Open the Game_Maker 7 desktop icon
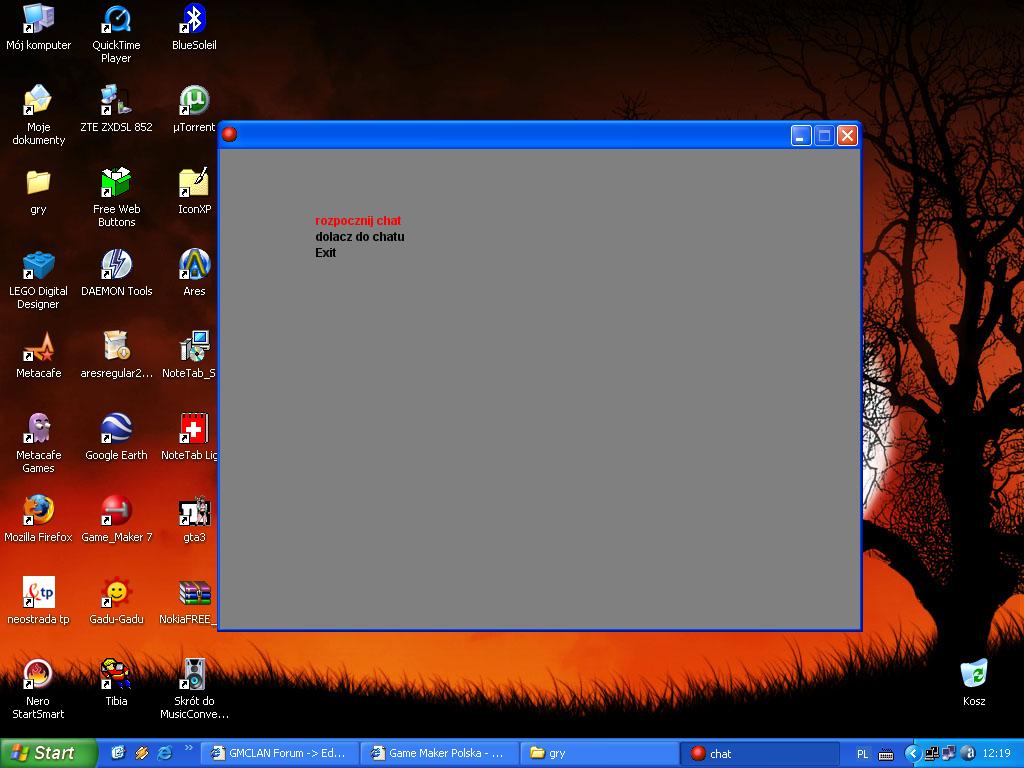Image resolution: width=1024 pixels, height=768 pixels. [x=116, y=511]
